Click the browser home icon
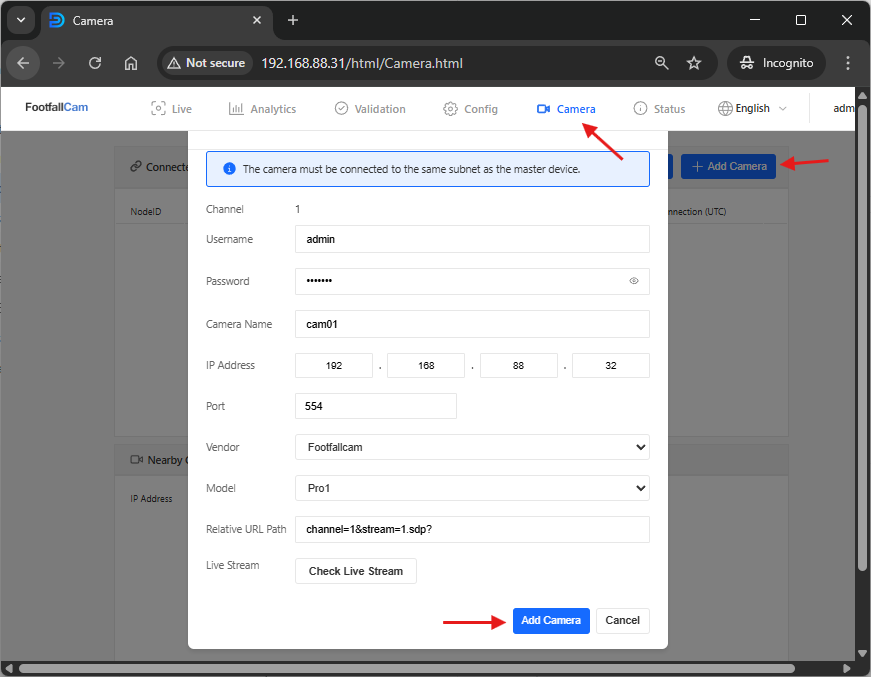Screen dimensions: 871x677 [x=131, y=63]
